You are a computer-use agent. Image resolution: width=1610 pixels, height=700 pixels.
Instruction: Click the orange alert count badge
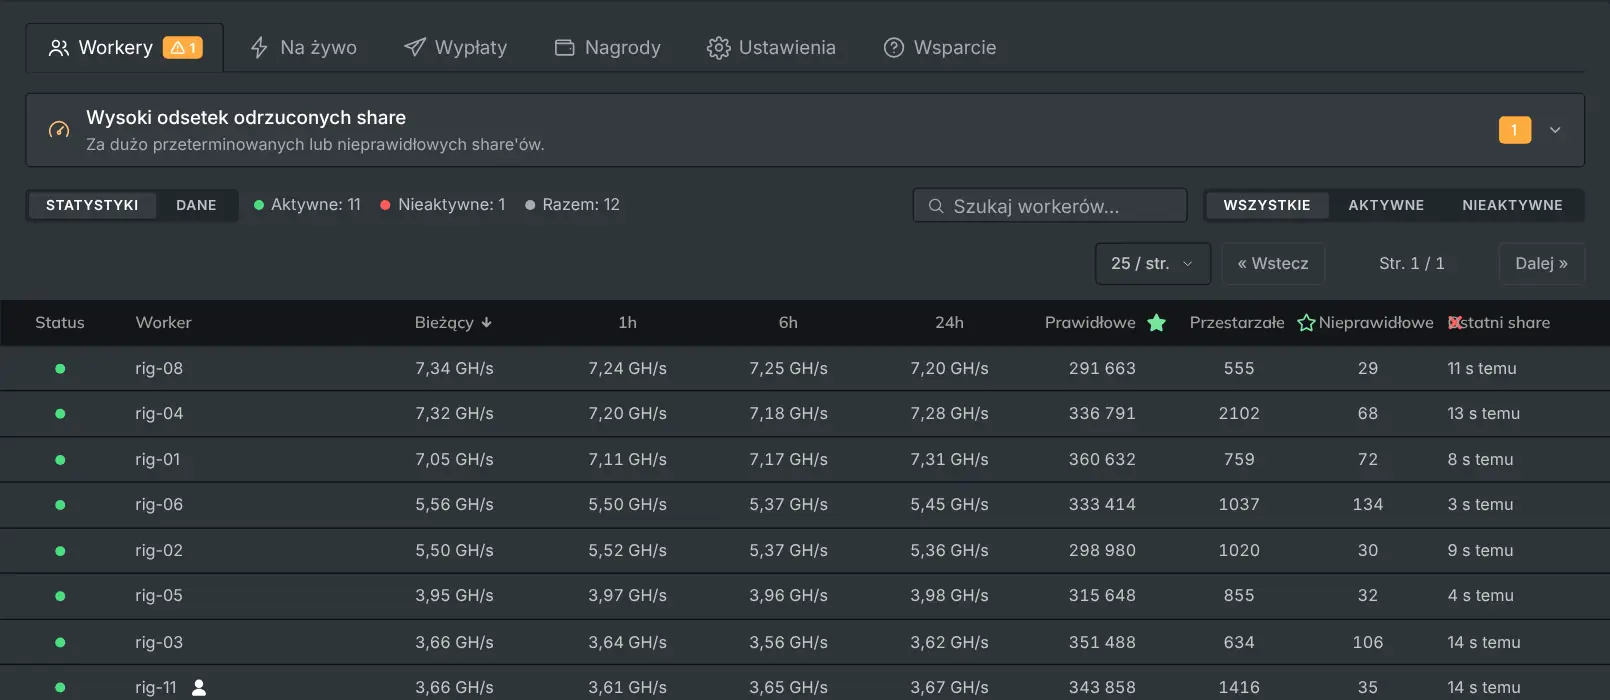click(x=1514, y=130)
